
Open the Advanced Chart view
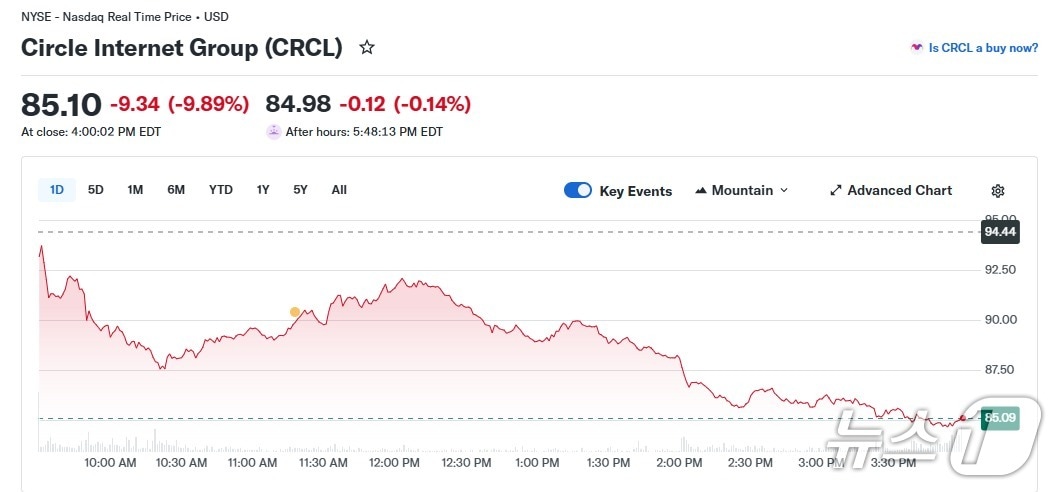pyautogui.click(x=899, y=190)
